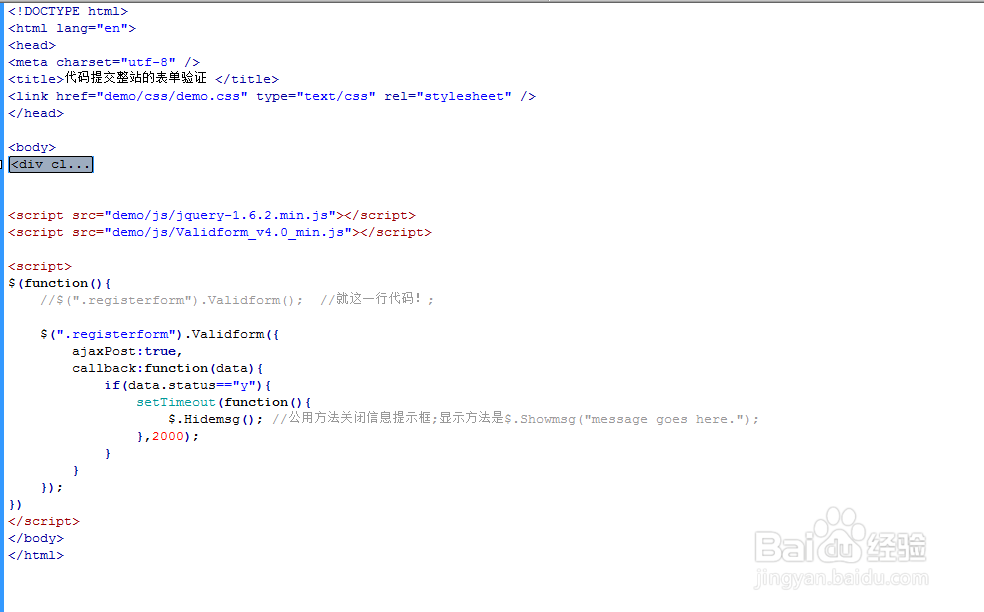Image resolution: width=984 pixels, height=612 pixels.
Task: Click the opening "<head>" tag
Action: click(x=32, y=45)
